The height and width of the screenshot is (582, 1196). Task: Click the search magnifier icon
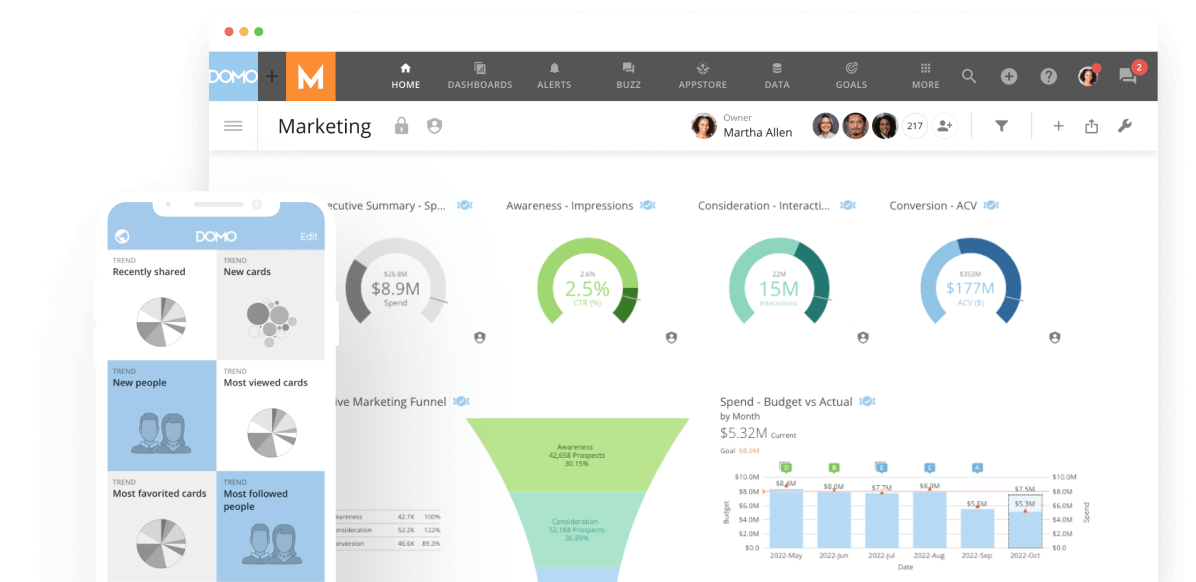coord(968,76)
